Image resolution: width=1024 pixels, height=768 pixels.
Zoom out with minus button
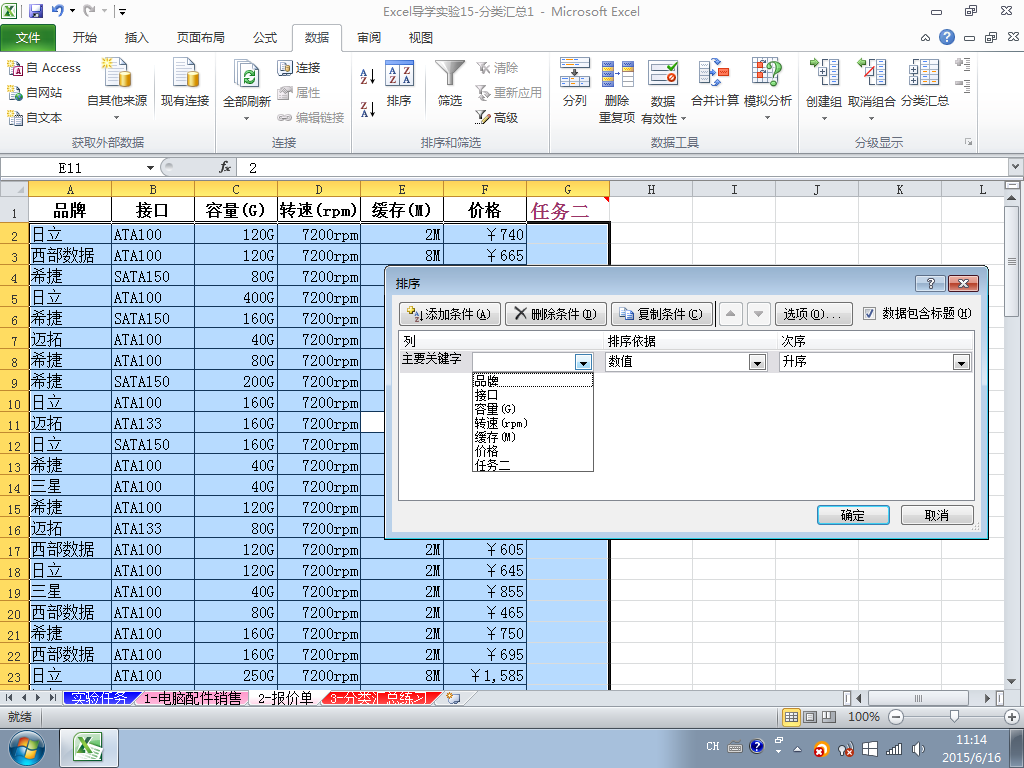tap(896, 716)
